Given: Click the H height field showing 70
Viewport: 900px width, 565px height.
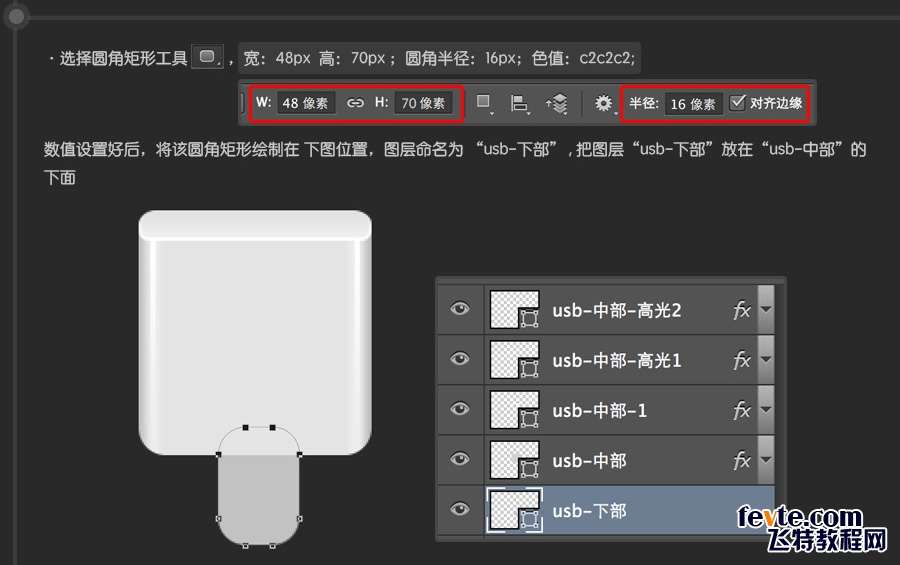Looking at the screenshot, I should tap(423, 103).
